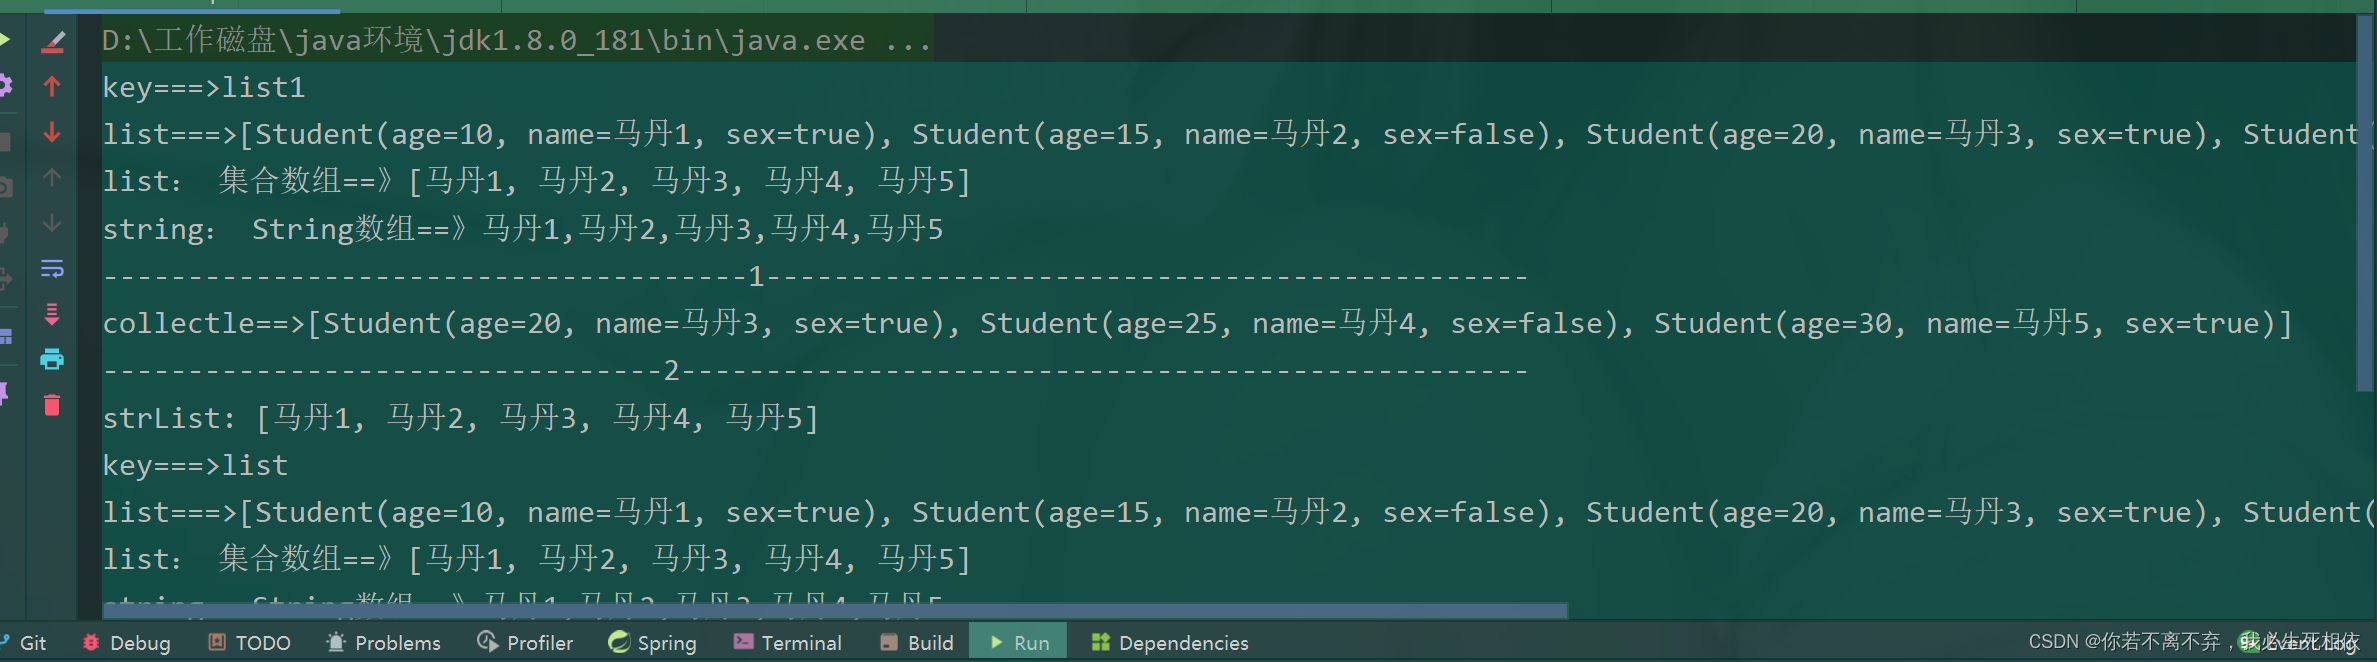Open run settings gear icon
Viewport: 2377px width, 662px height.
(5, 86)
